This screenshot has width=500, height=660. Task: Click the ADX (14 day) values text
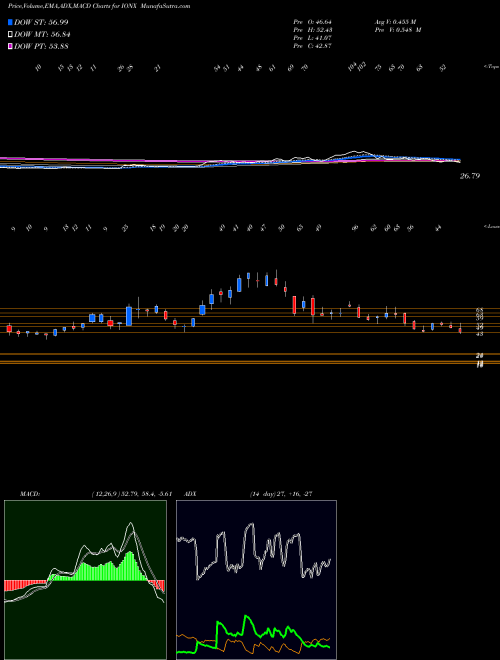(x=281, y=494)
